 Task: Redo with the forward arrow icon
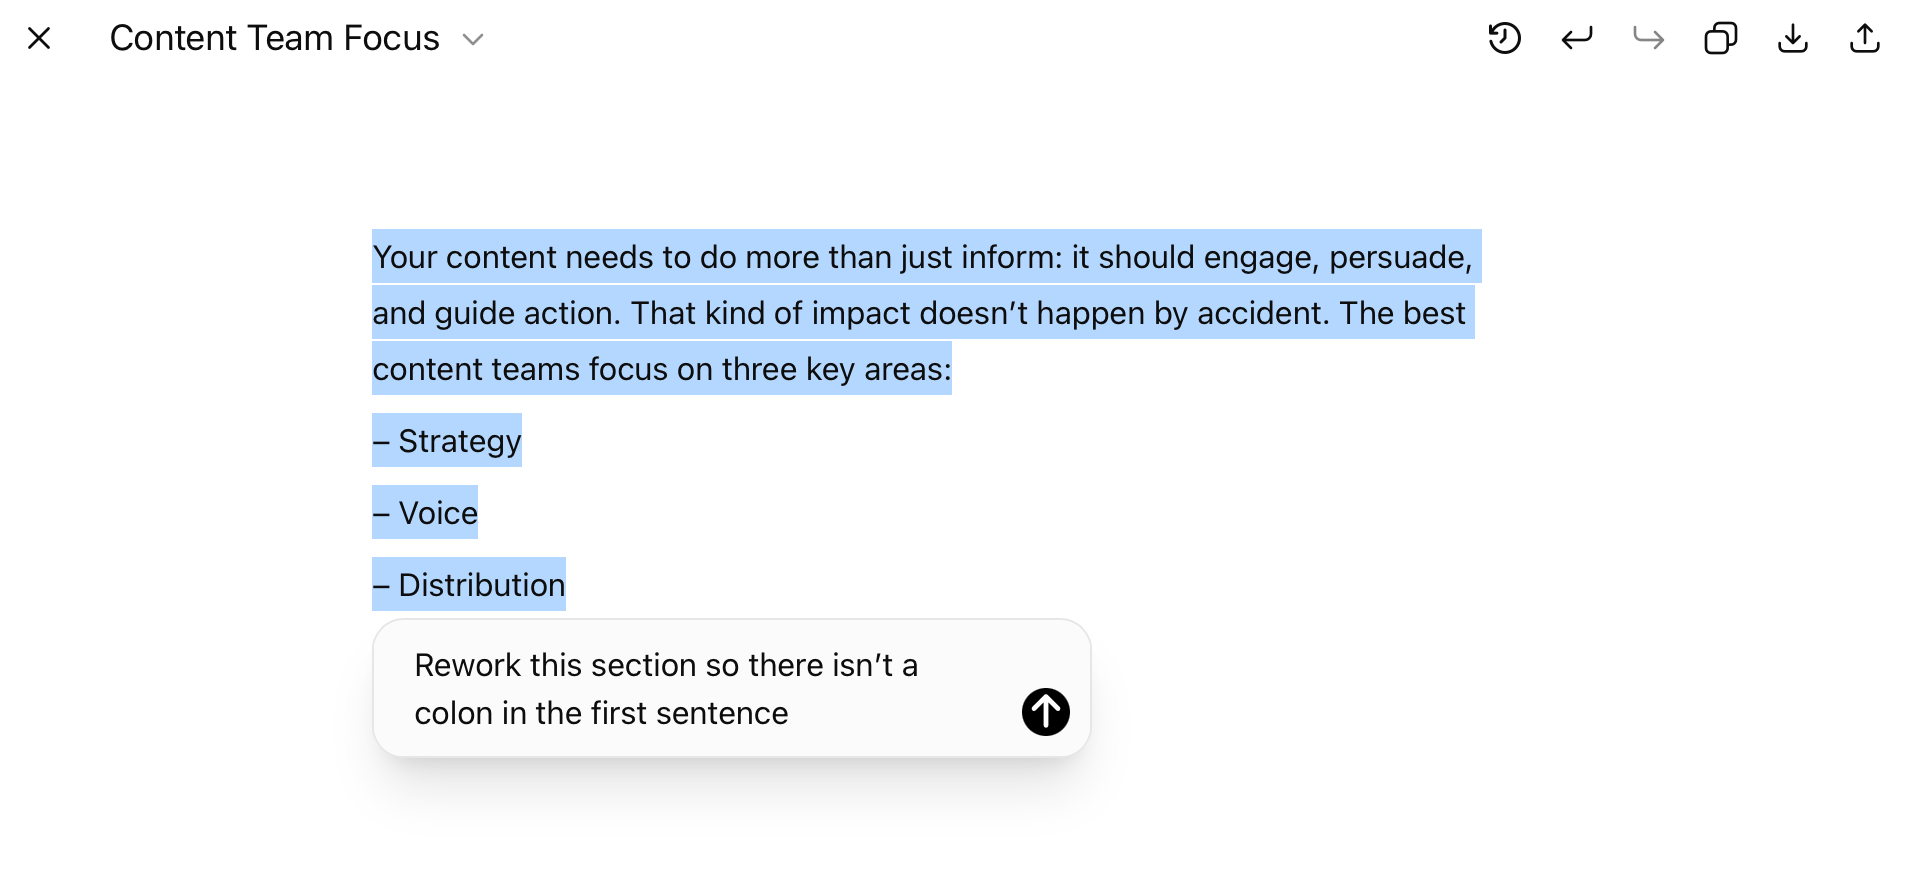coord(1649,39)
